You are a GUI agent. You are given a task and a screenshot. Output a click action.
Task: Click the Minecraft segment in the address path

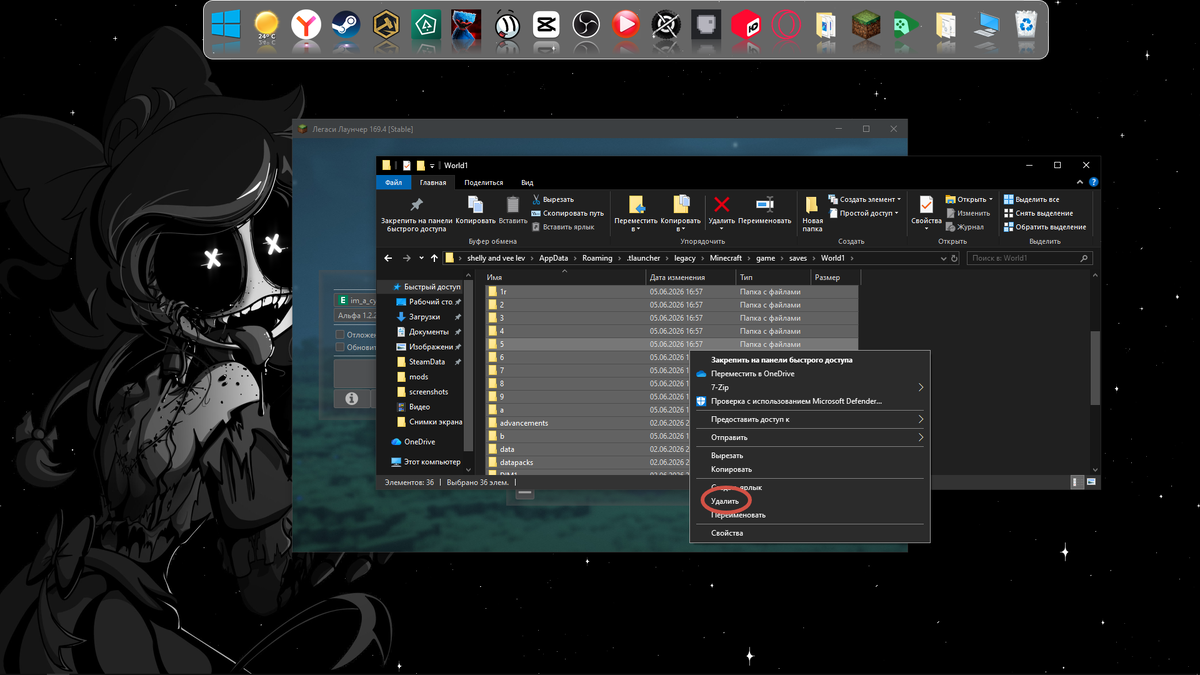(x=726, y=258)
